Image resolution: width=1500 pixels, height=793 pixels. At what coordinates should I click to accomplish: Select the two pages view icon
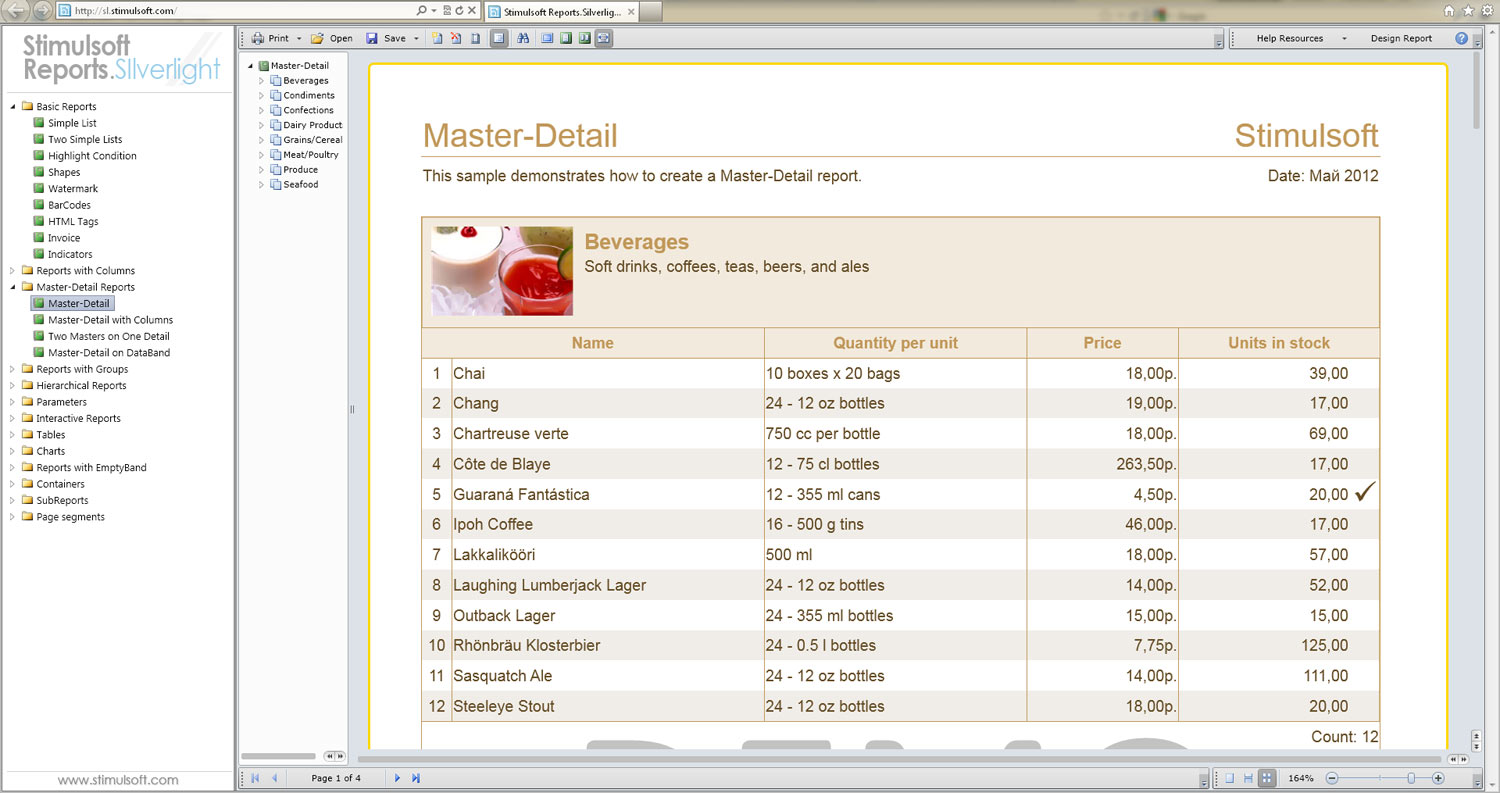point(585,38)
